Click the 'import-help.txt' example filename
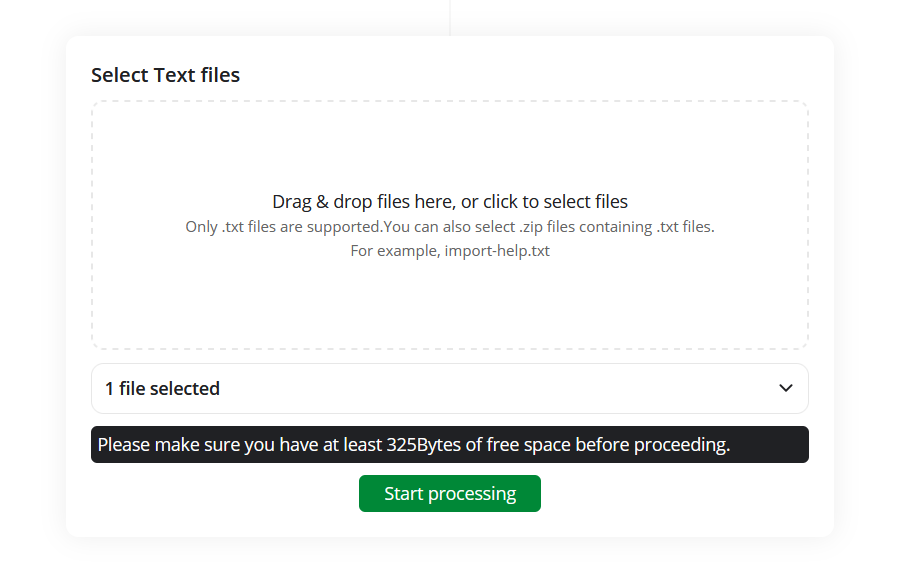This screenshot has width=897, height=580. click(495, 251)
